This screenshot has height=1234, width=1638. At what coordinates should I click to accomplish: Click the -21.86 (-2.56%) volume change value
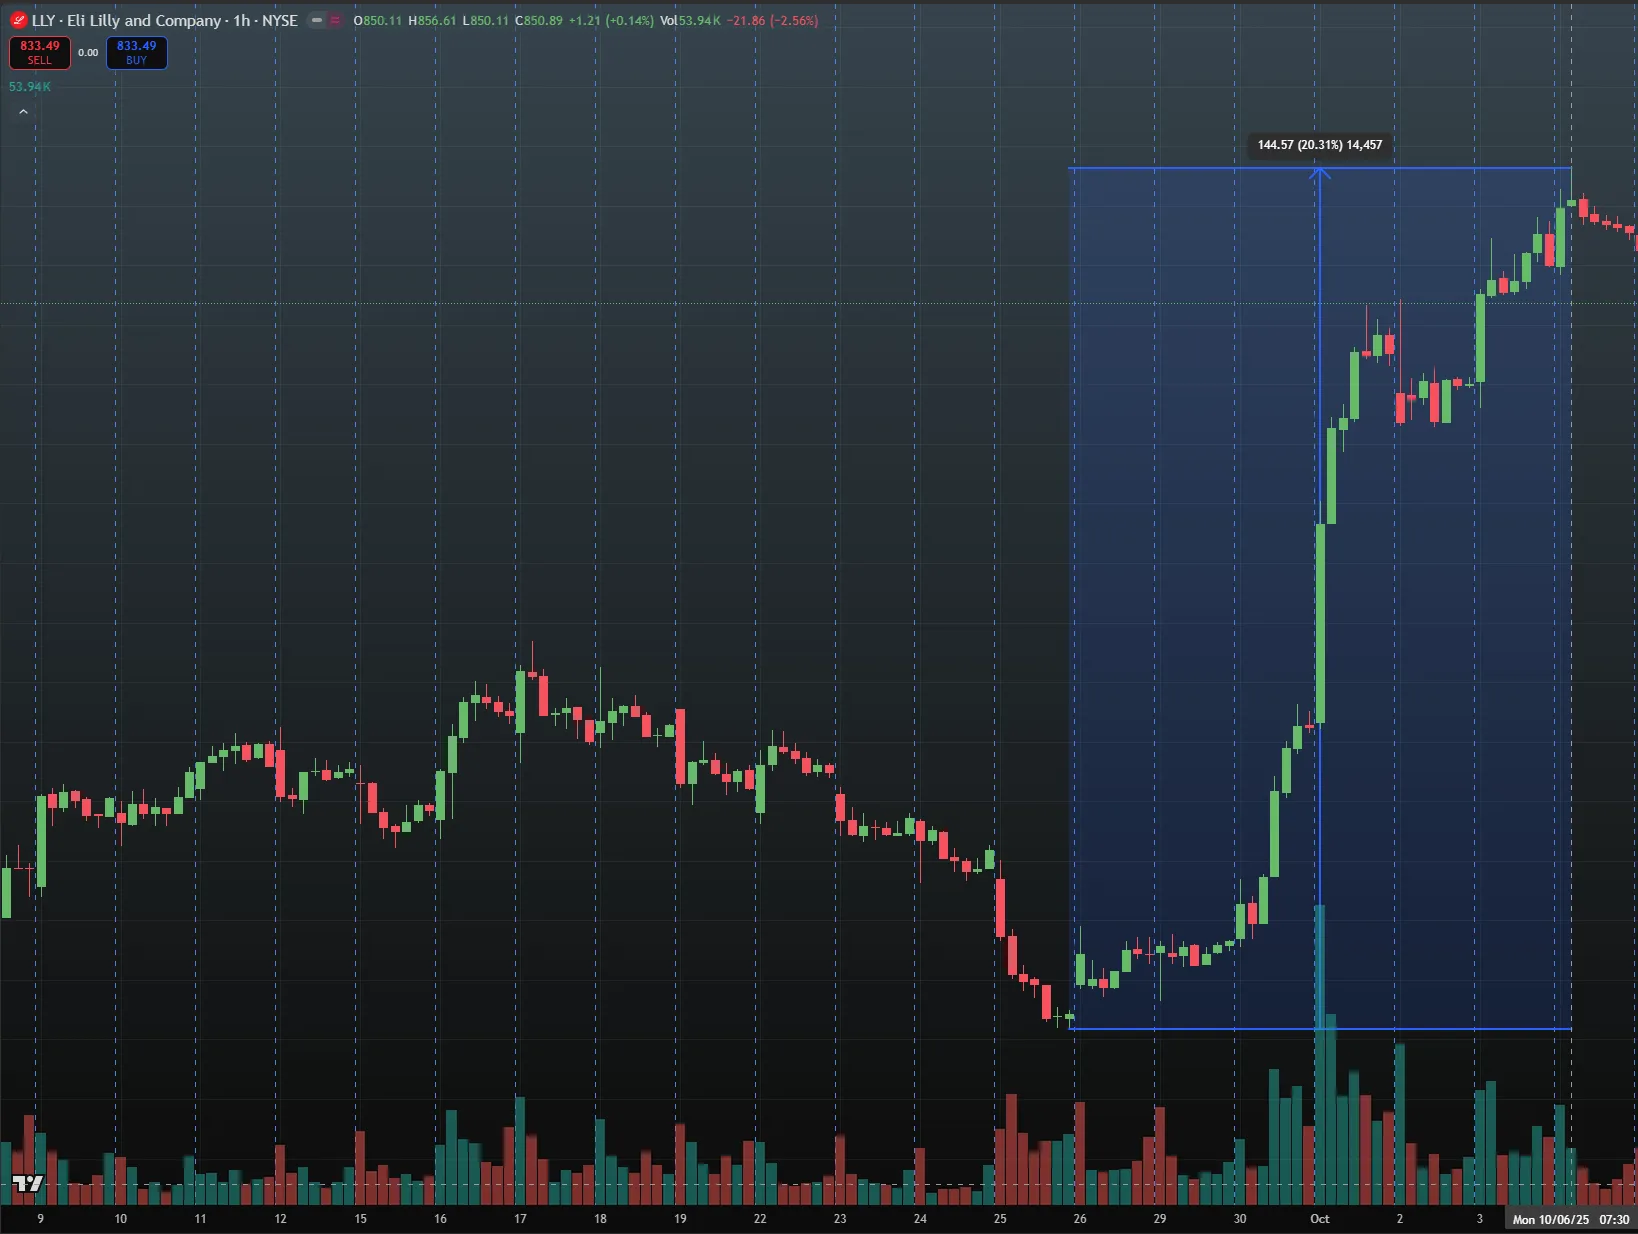[772, 20]
